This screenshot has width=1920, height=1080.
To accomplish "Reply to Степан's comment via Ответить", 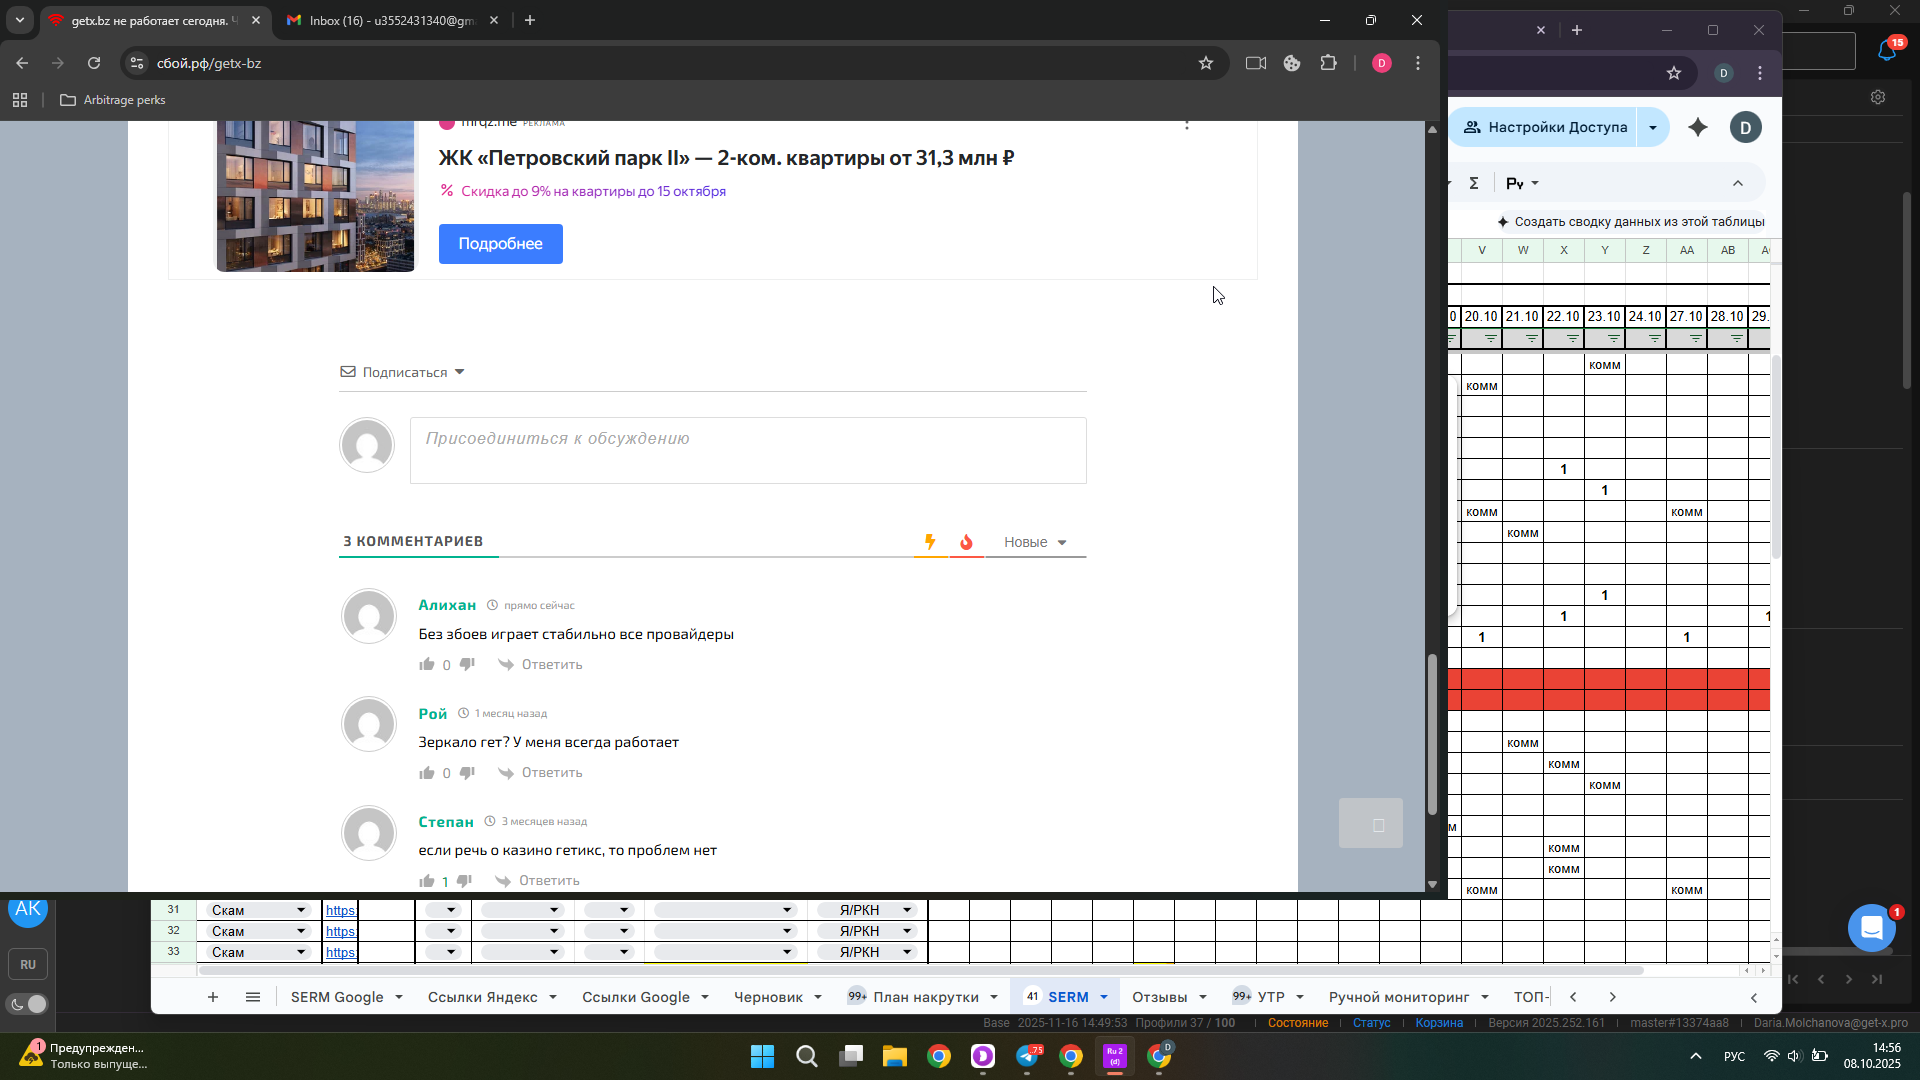I will pyautogui.click(x=549, y=880).
